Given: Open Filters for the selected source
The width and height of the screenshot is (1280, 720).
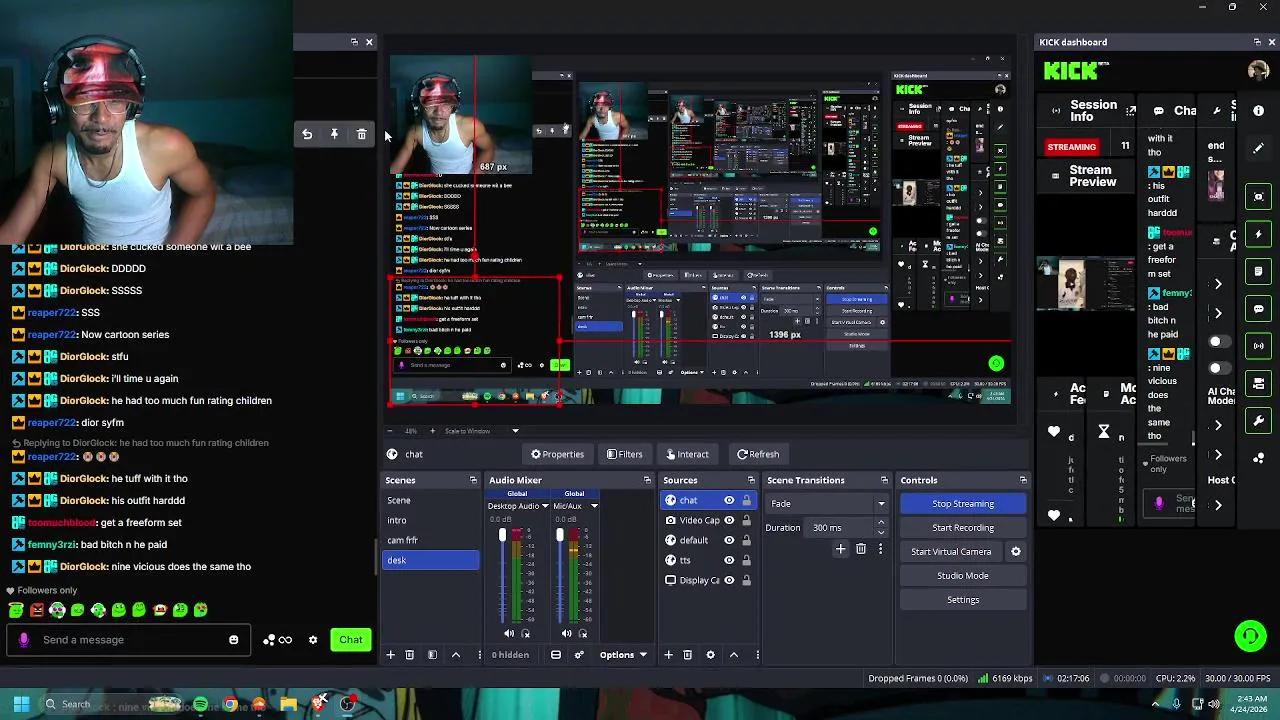Looking at the screenshot, I should pos(624,454).
